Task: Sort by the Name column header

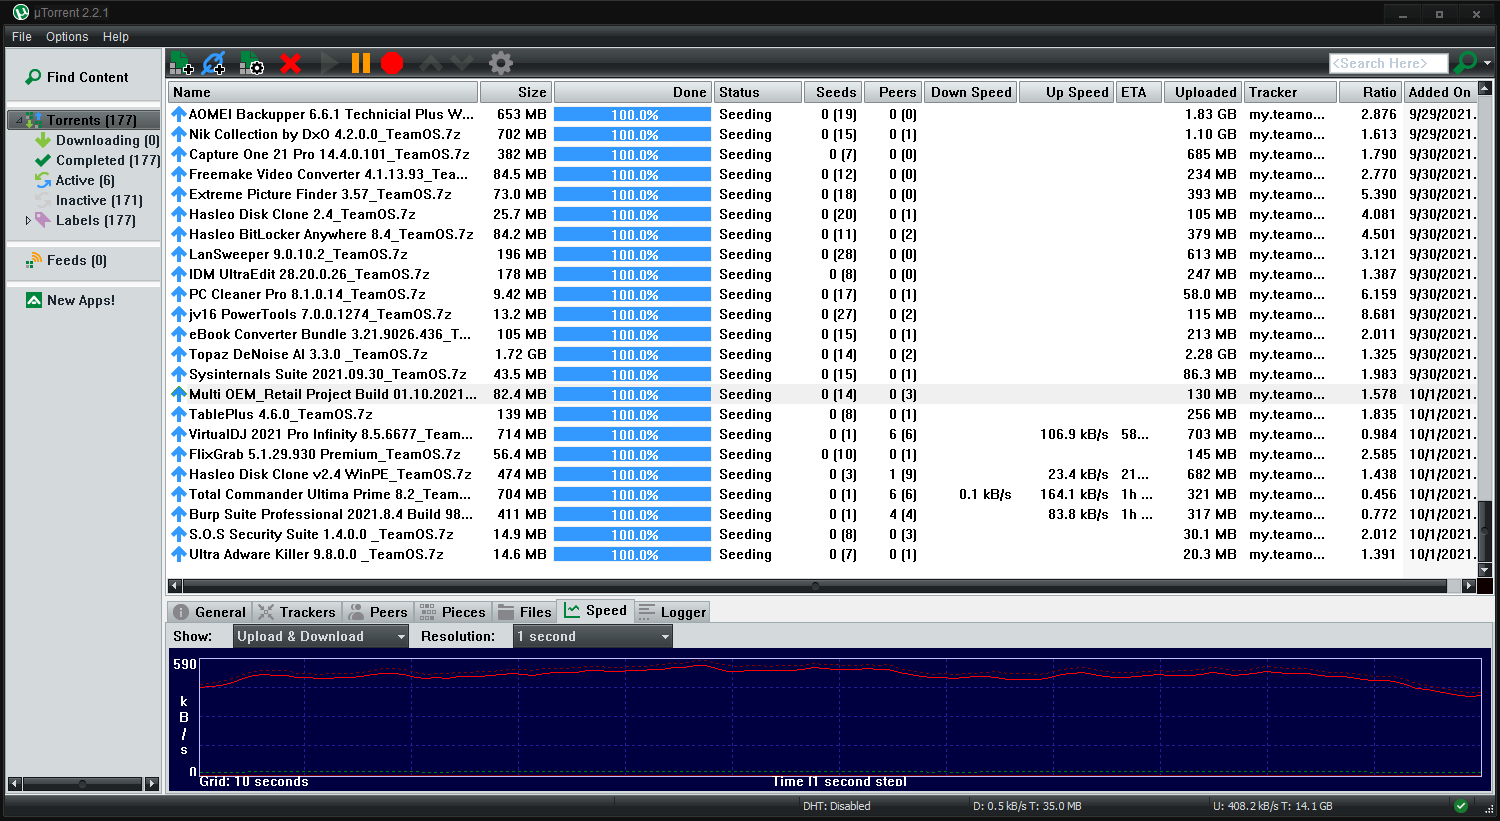Action: pos(323,92)
